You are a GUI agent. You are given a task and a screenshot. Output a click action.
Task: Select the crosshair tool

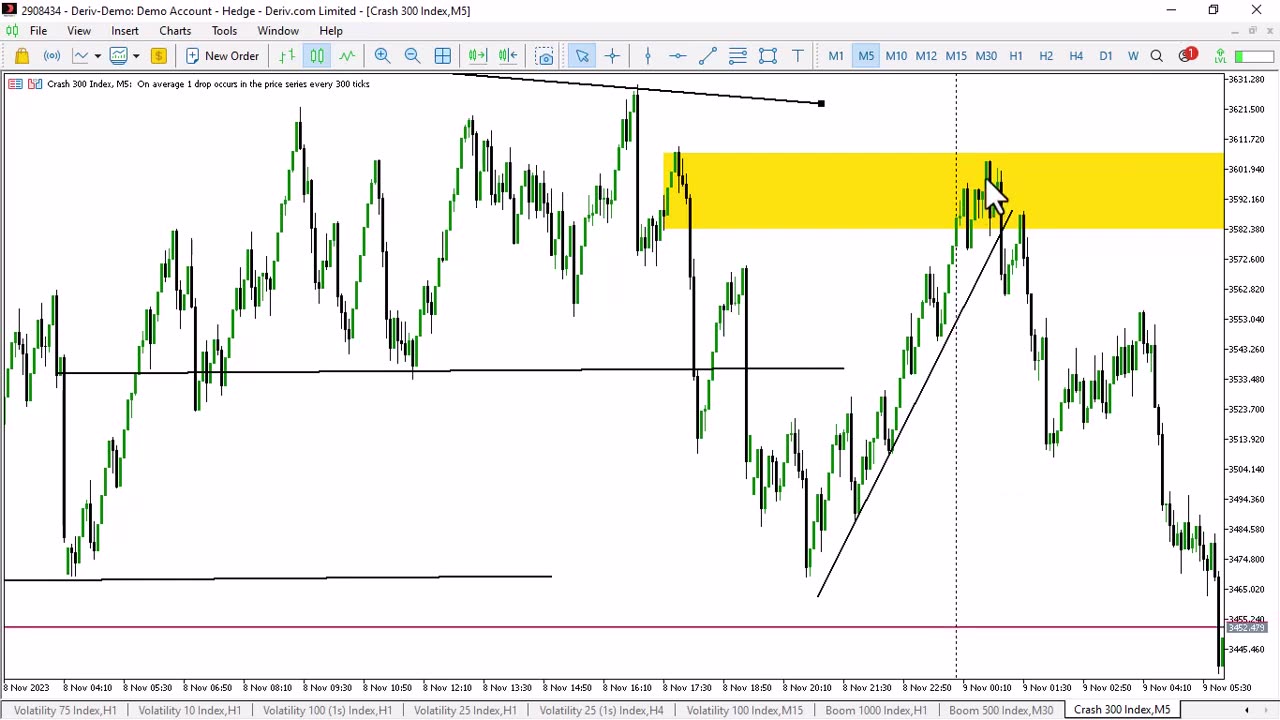click(x=612, y=56)
